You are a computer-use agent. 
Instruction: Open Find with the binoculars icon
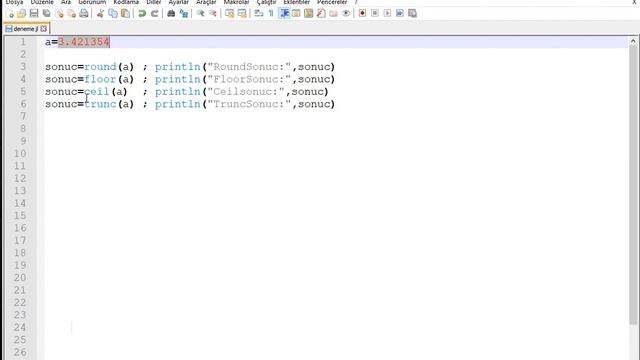click(x=171, y=13)
